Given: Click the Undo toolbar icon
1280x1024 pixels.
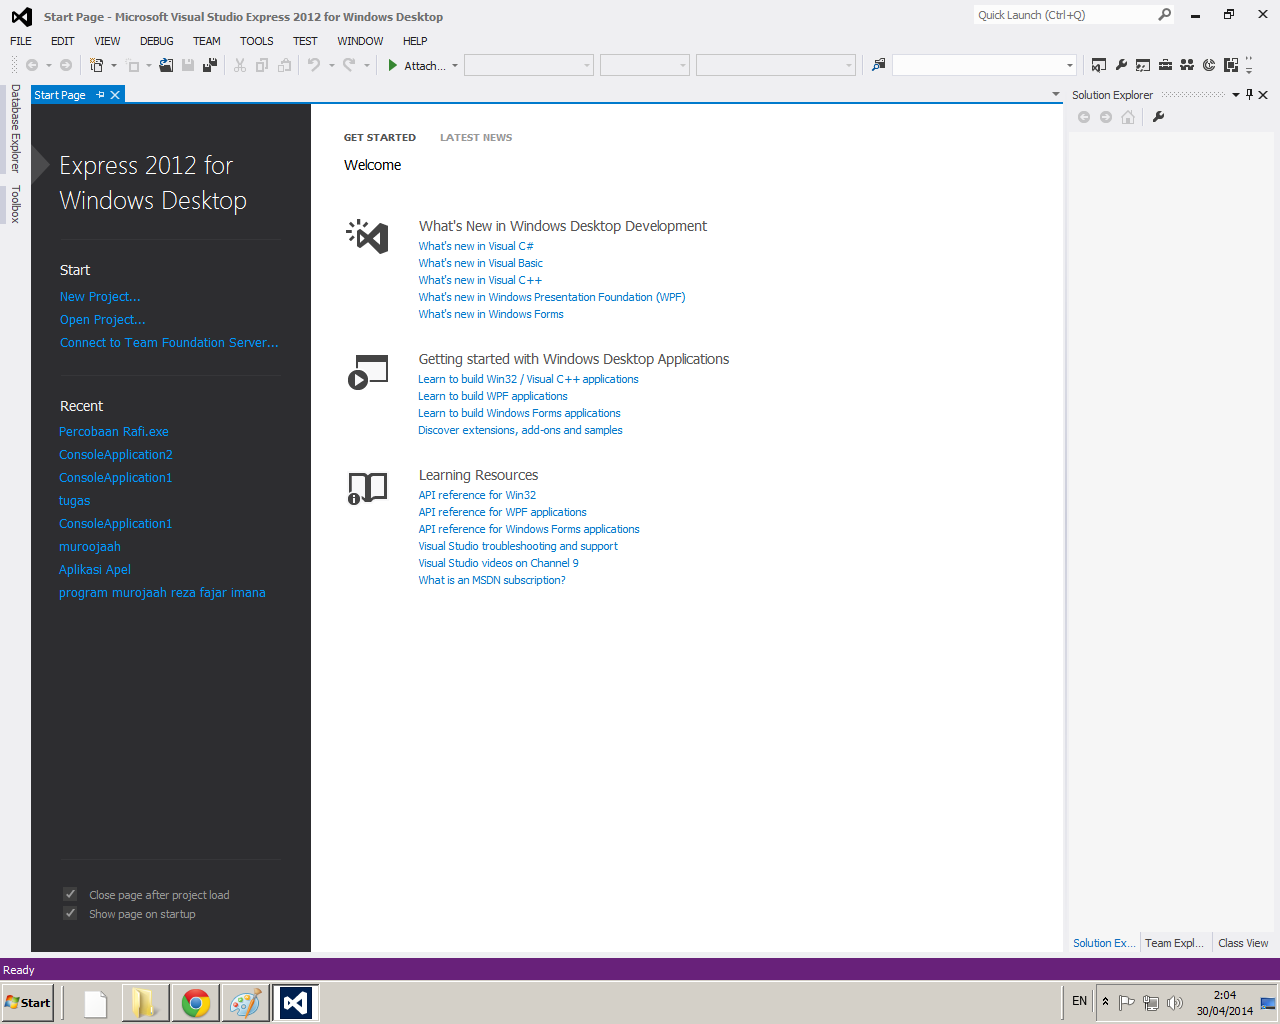Looking at the screenshot, I should 314,65.
